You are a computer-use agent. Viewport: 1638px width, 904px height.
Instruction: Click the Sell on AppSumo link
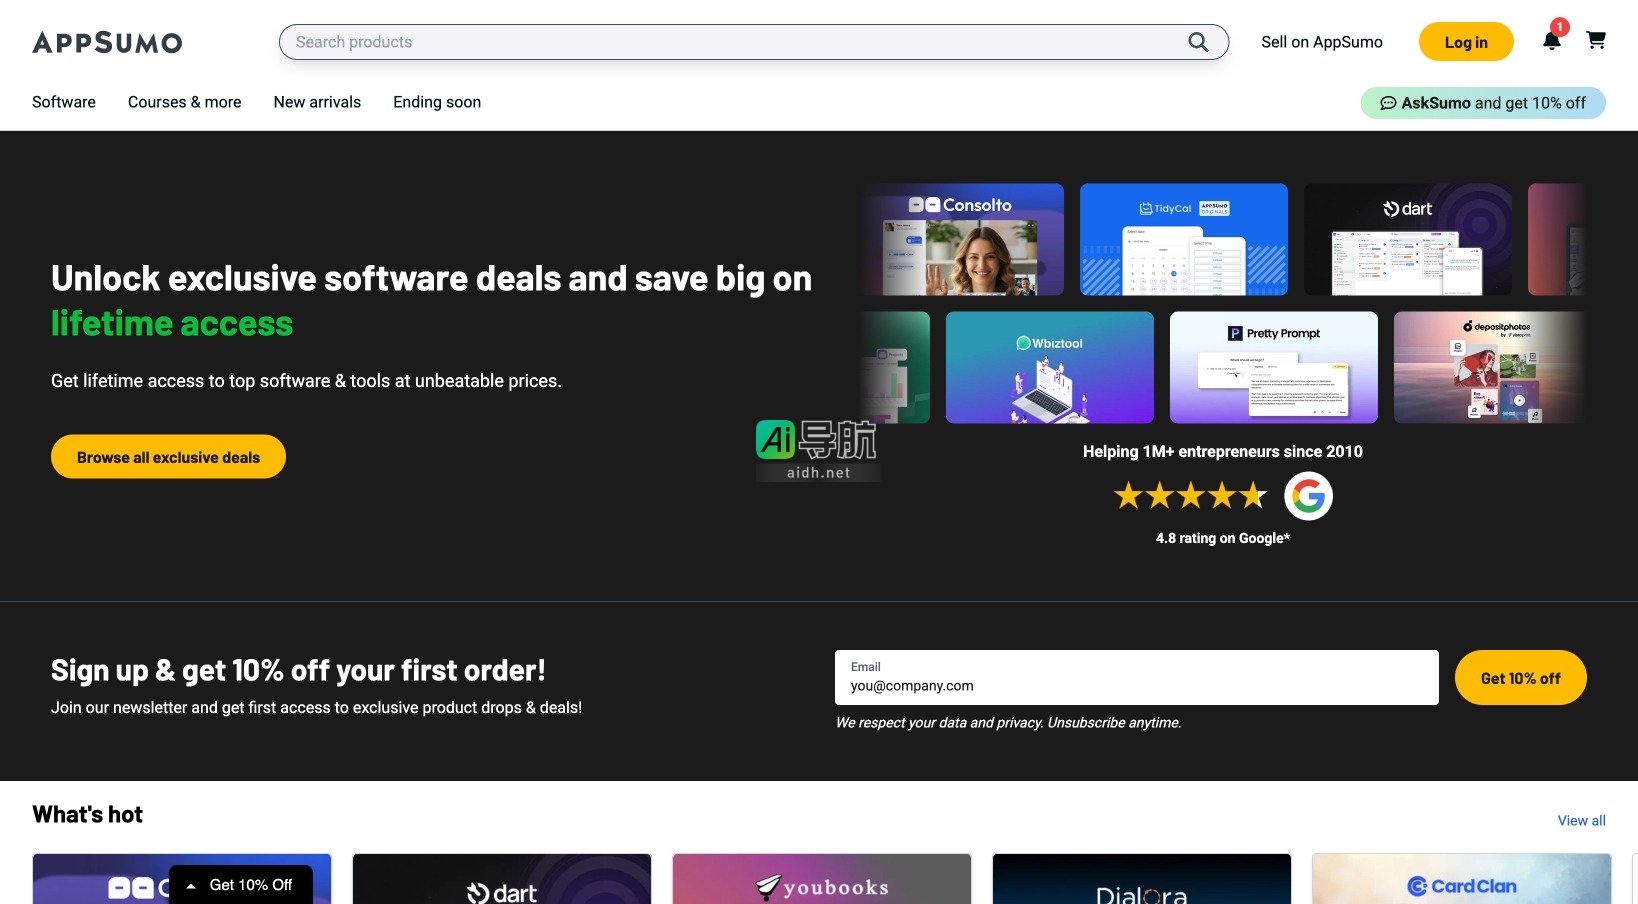click(x=1321, y=42)
